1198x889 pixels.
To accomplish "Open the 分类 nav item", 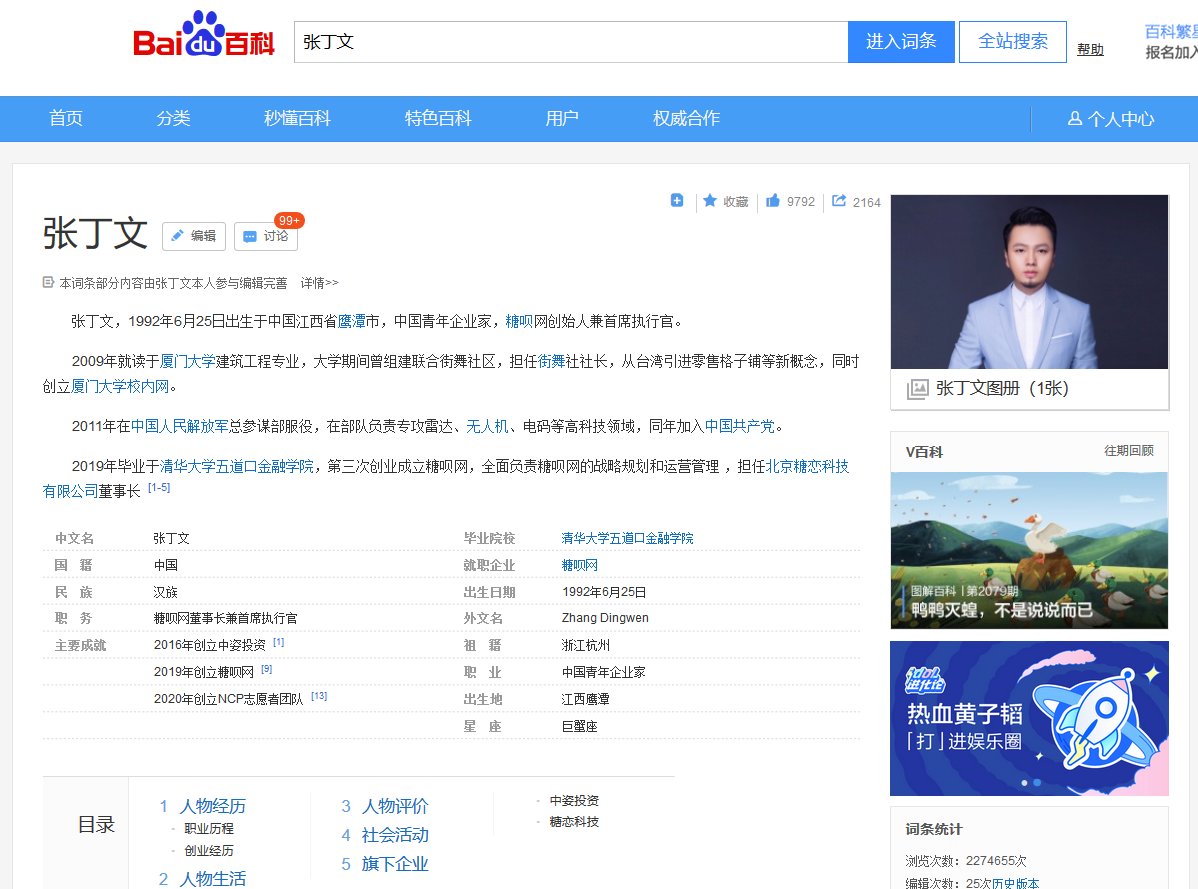I will (173, 118).
